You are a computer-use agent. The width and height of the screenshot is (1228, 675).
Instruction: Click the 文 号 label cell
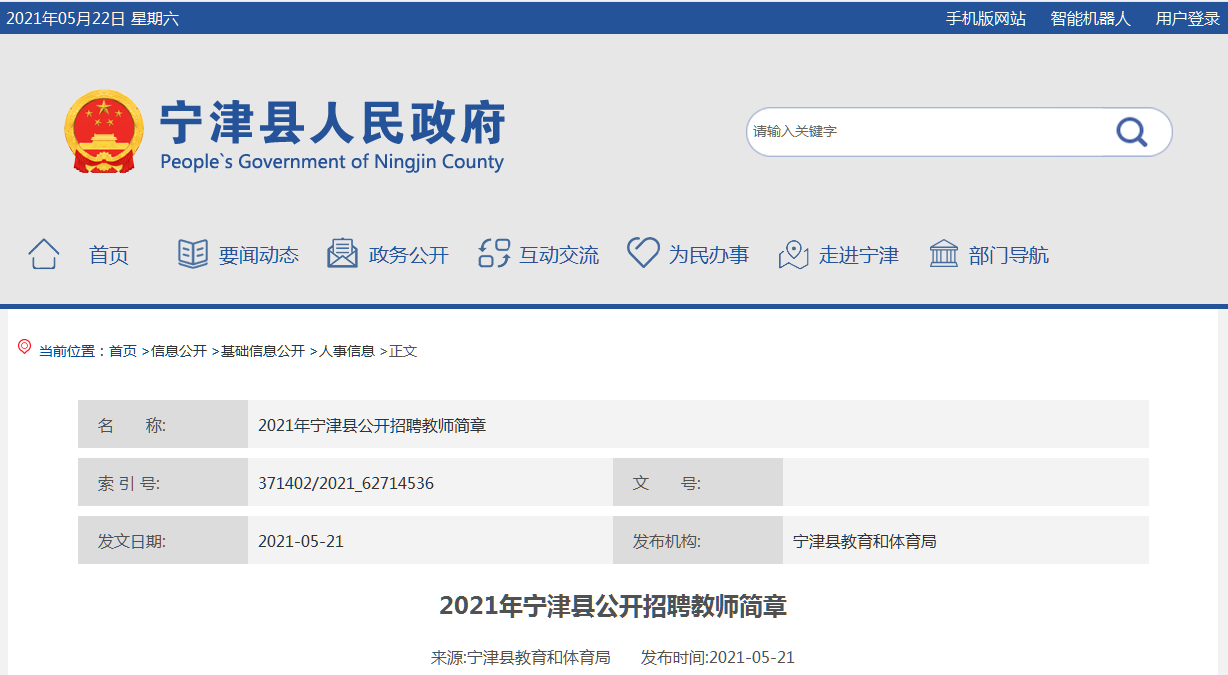pyautogui.click(x=698, y=483)
